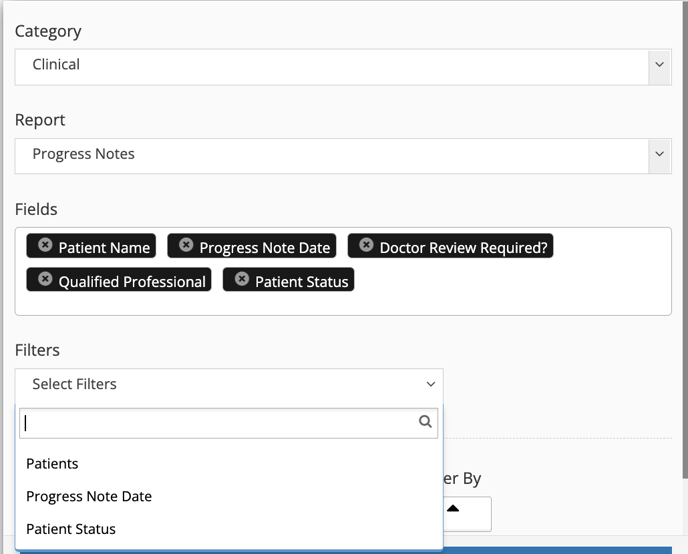Click the Select Filters placeholder text
Screen dimensions: 688x554
pos(75,384)
